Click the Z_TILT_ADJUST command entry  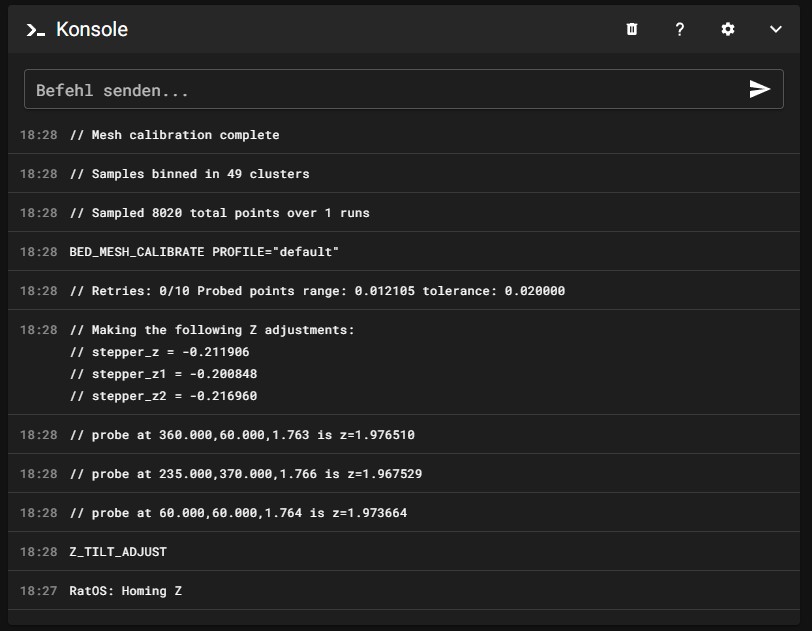pyautogui.click(x=118, y=552)
